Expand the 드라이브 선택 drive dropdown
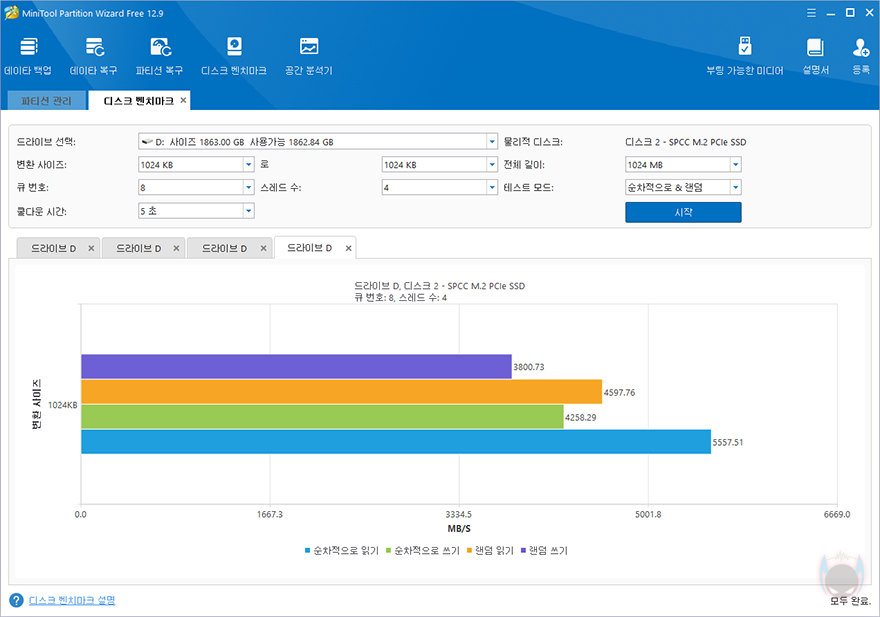 click(492, 142)
